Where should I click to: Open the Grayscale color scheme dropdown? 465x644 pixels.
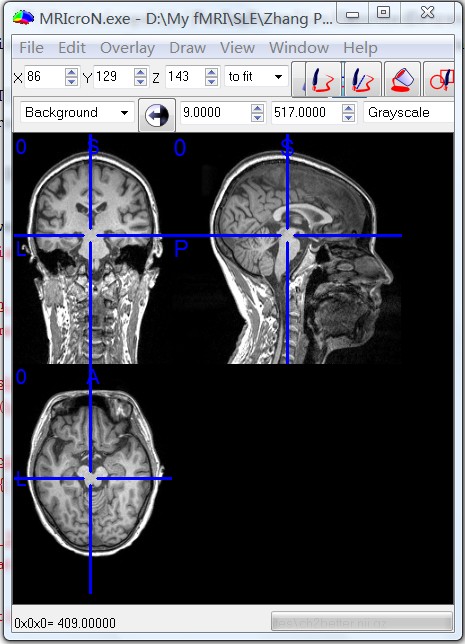point(409,113)
